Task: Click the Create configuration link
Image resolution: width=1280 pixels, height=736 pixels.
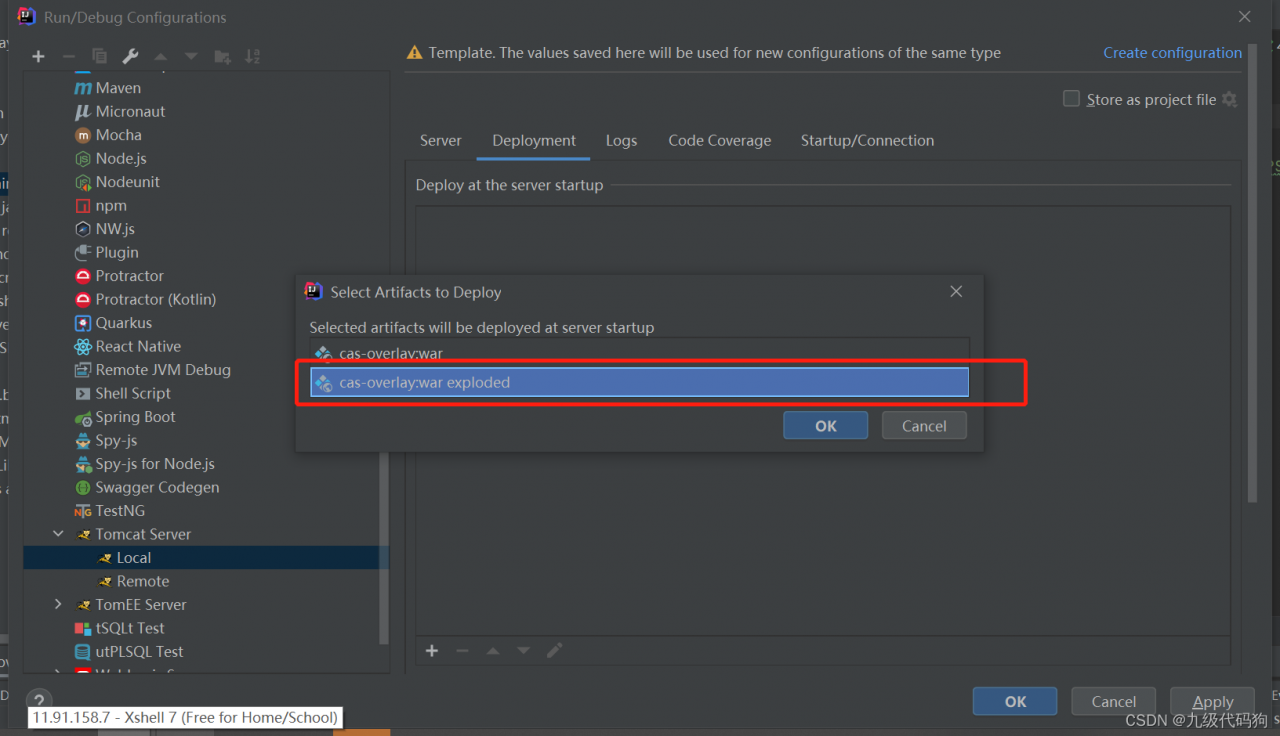Action: [1172, 53]
